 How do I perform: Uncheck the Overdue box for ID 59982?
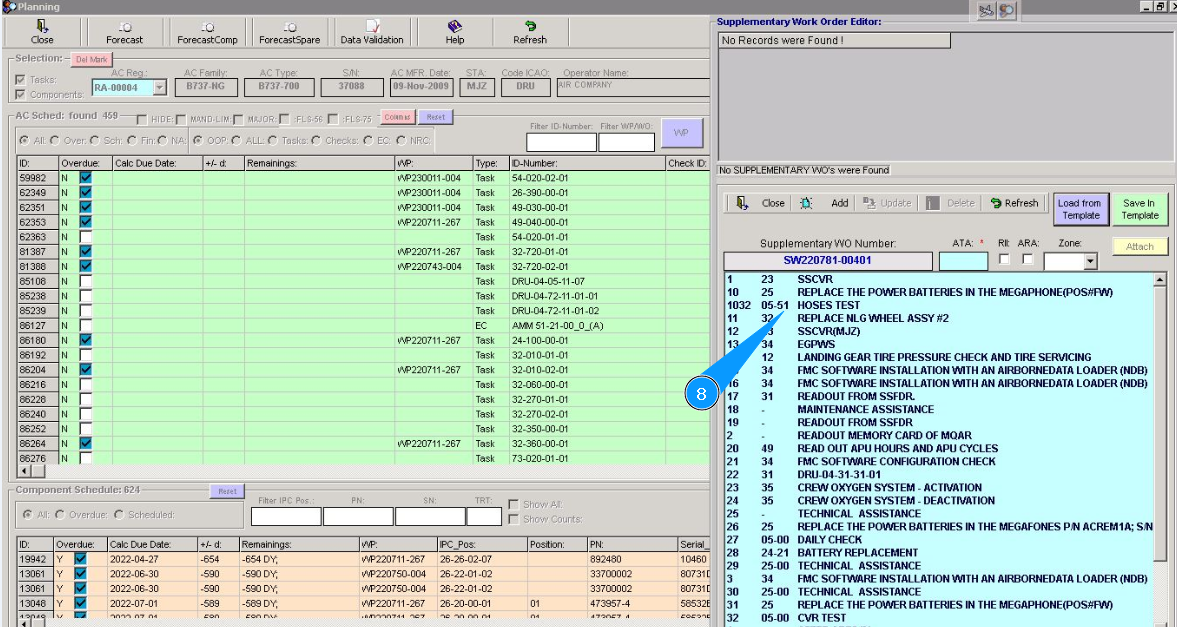coord(86,178)
